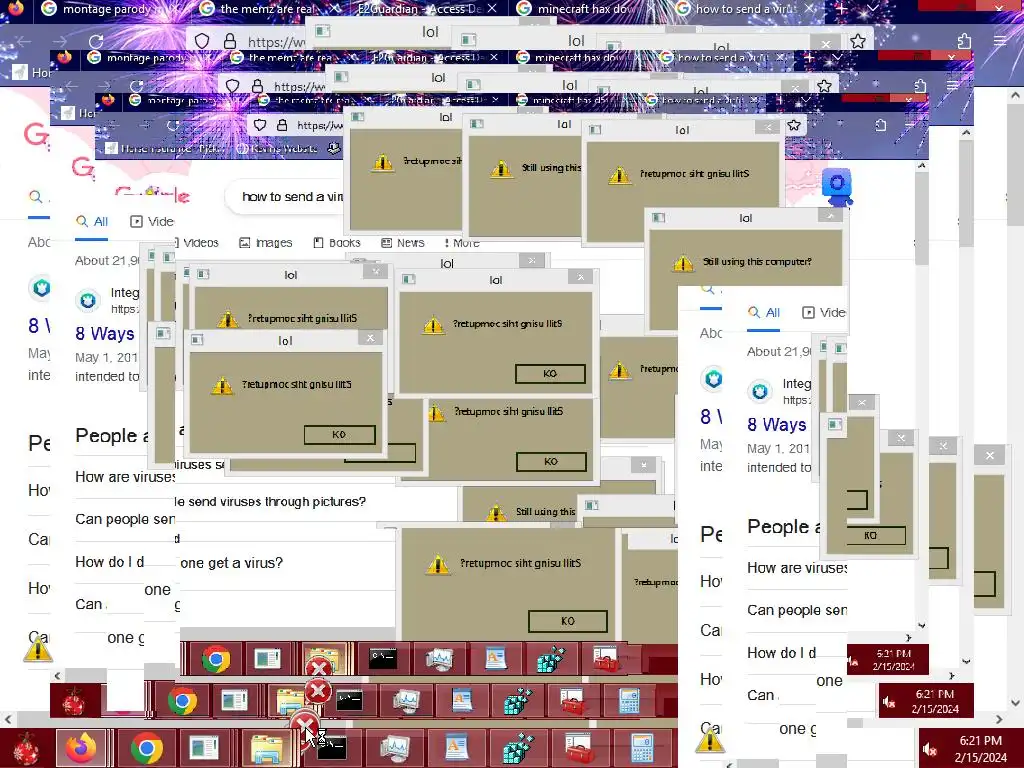
Task: Open the hamburger menu of the middle nested Firefox copy
Action: point(953,86)
